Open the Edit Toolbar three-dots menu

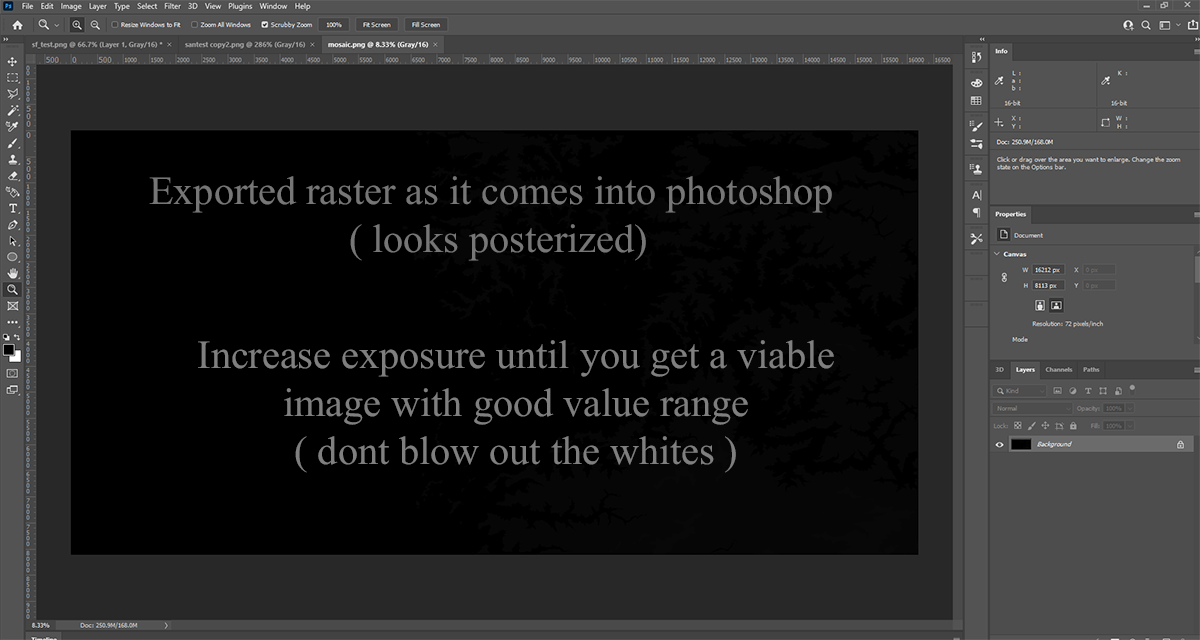tap(13, 322)
